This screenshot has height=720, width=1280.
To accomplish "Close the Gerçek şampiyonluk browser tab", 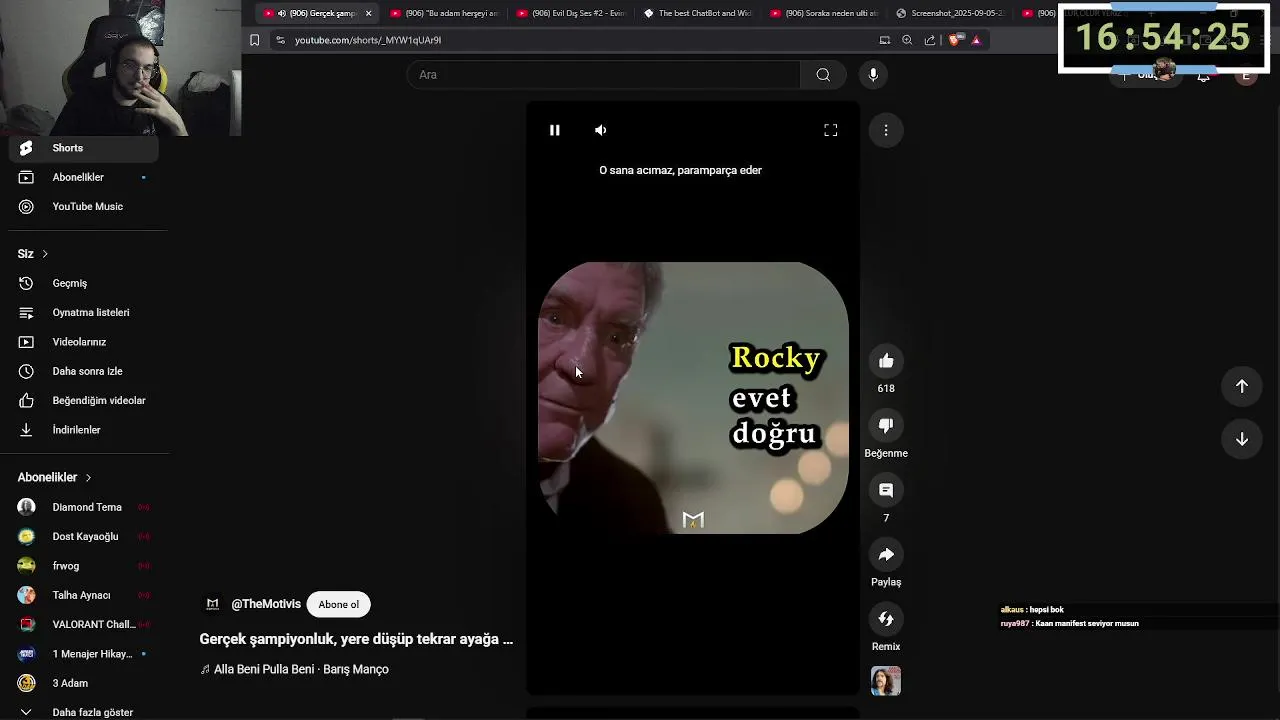I will [x=368, y=13].
